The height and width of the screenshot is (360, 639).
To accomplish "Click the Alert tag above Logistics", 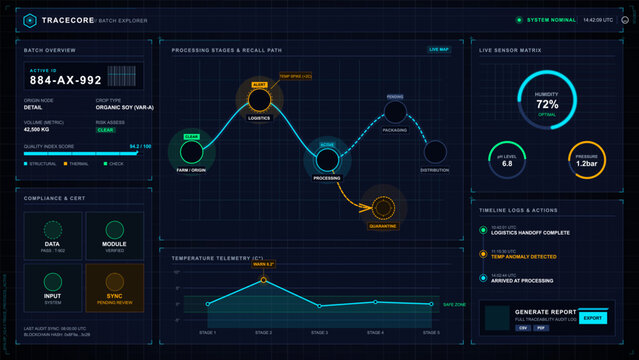I will pos(259,85).
